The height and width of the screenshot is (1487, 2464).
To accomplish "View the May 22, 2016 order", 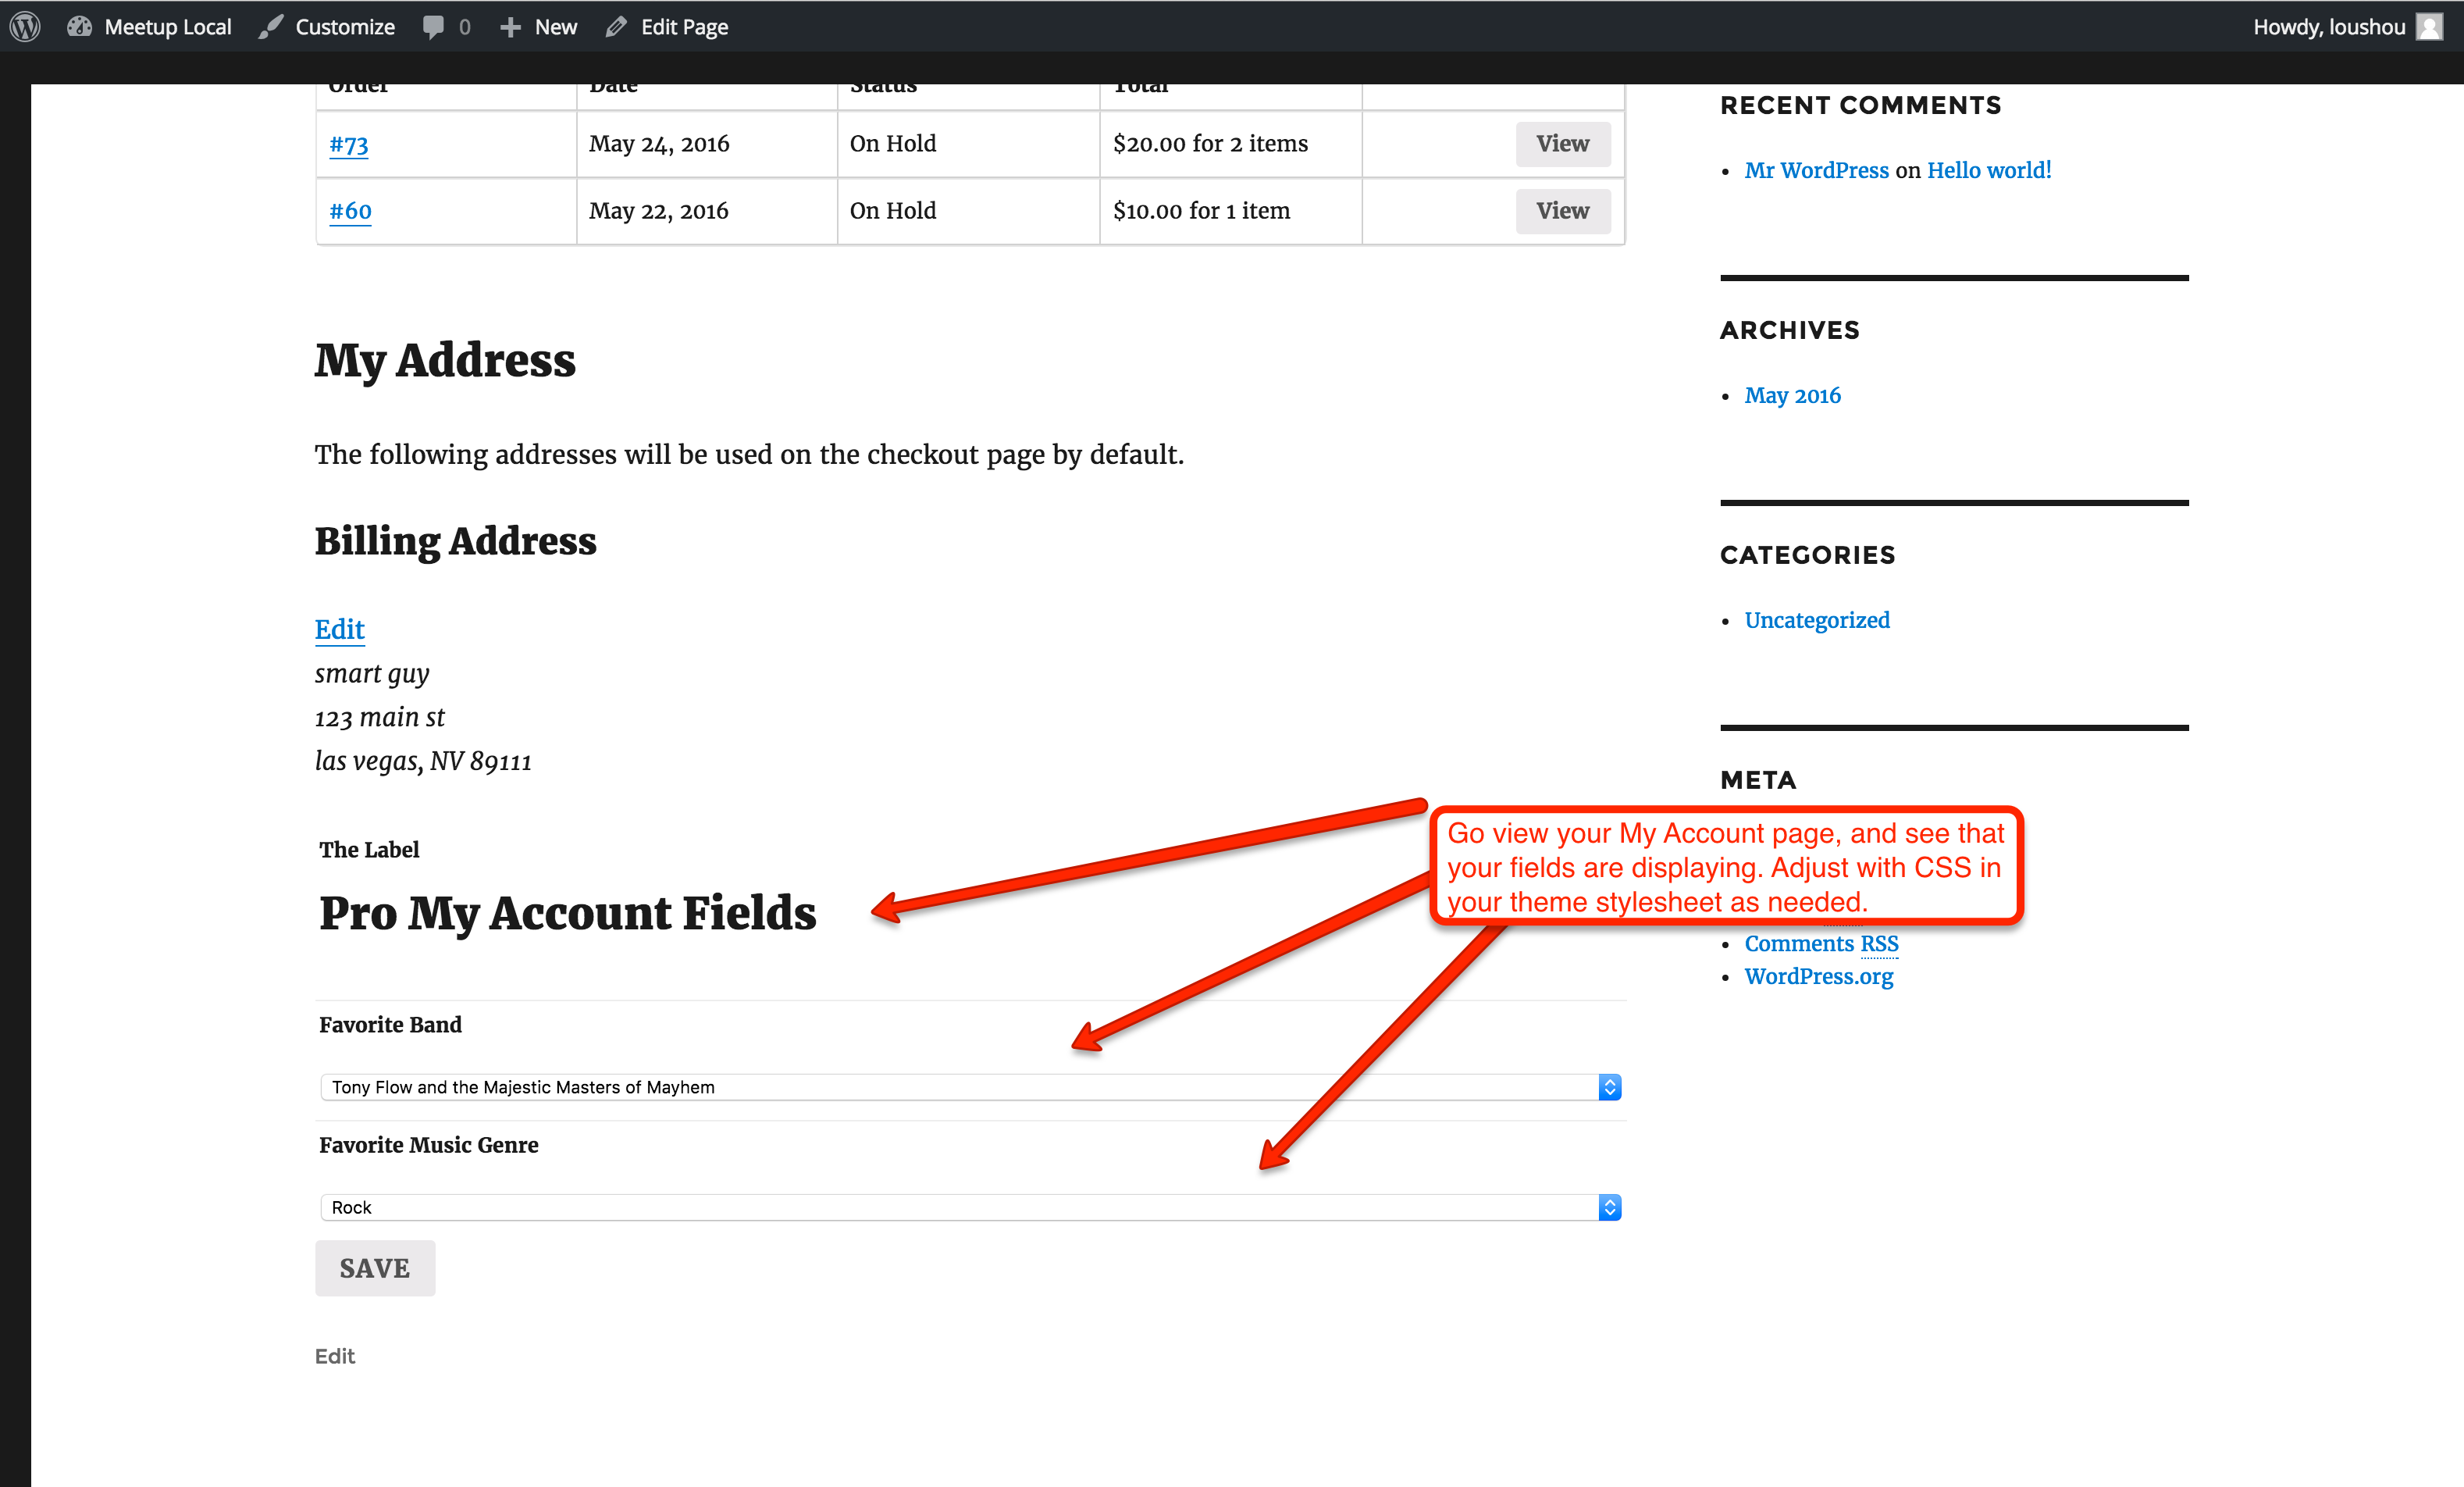I will (1563, 211).
